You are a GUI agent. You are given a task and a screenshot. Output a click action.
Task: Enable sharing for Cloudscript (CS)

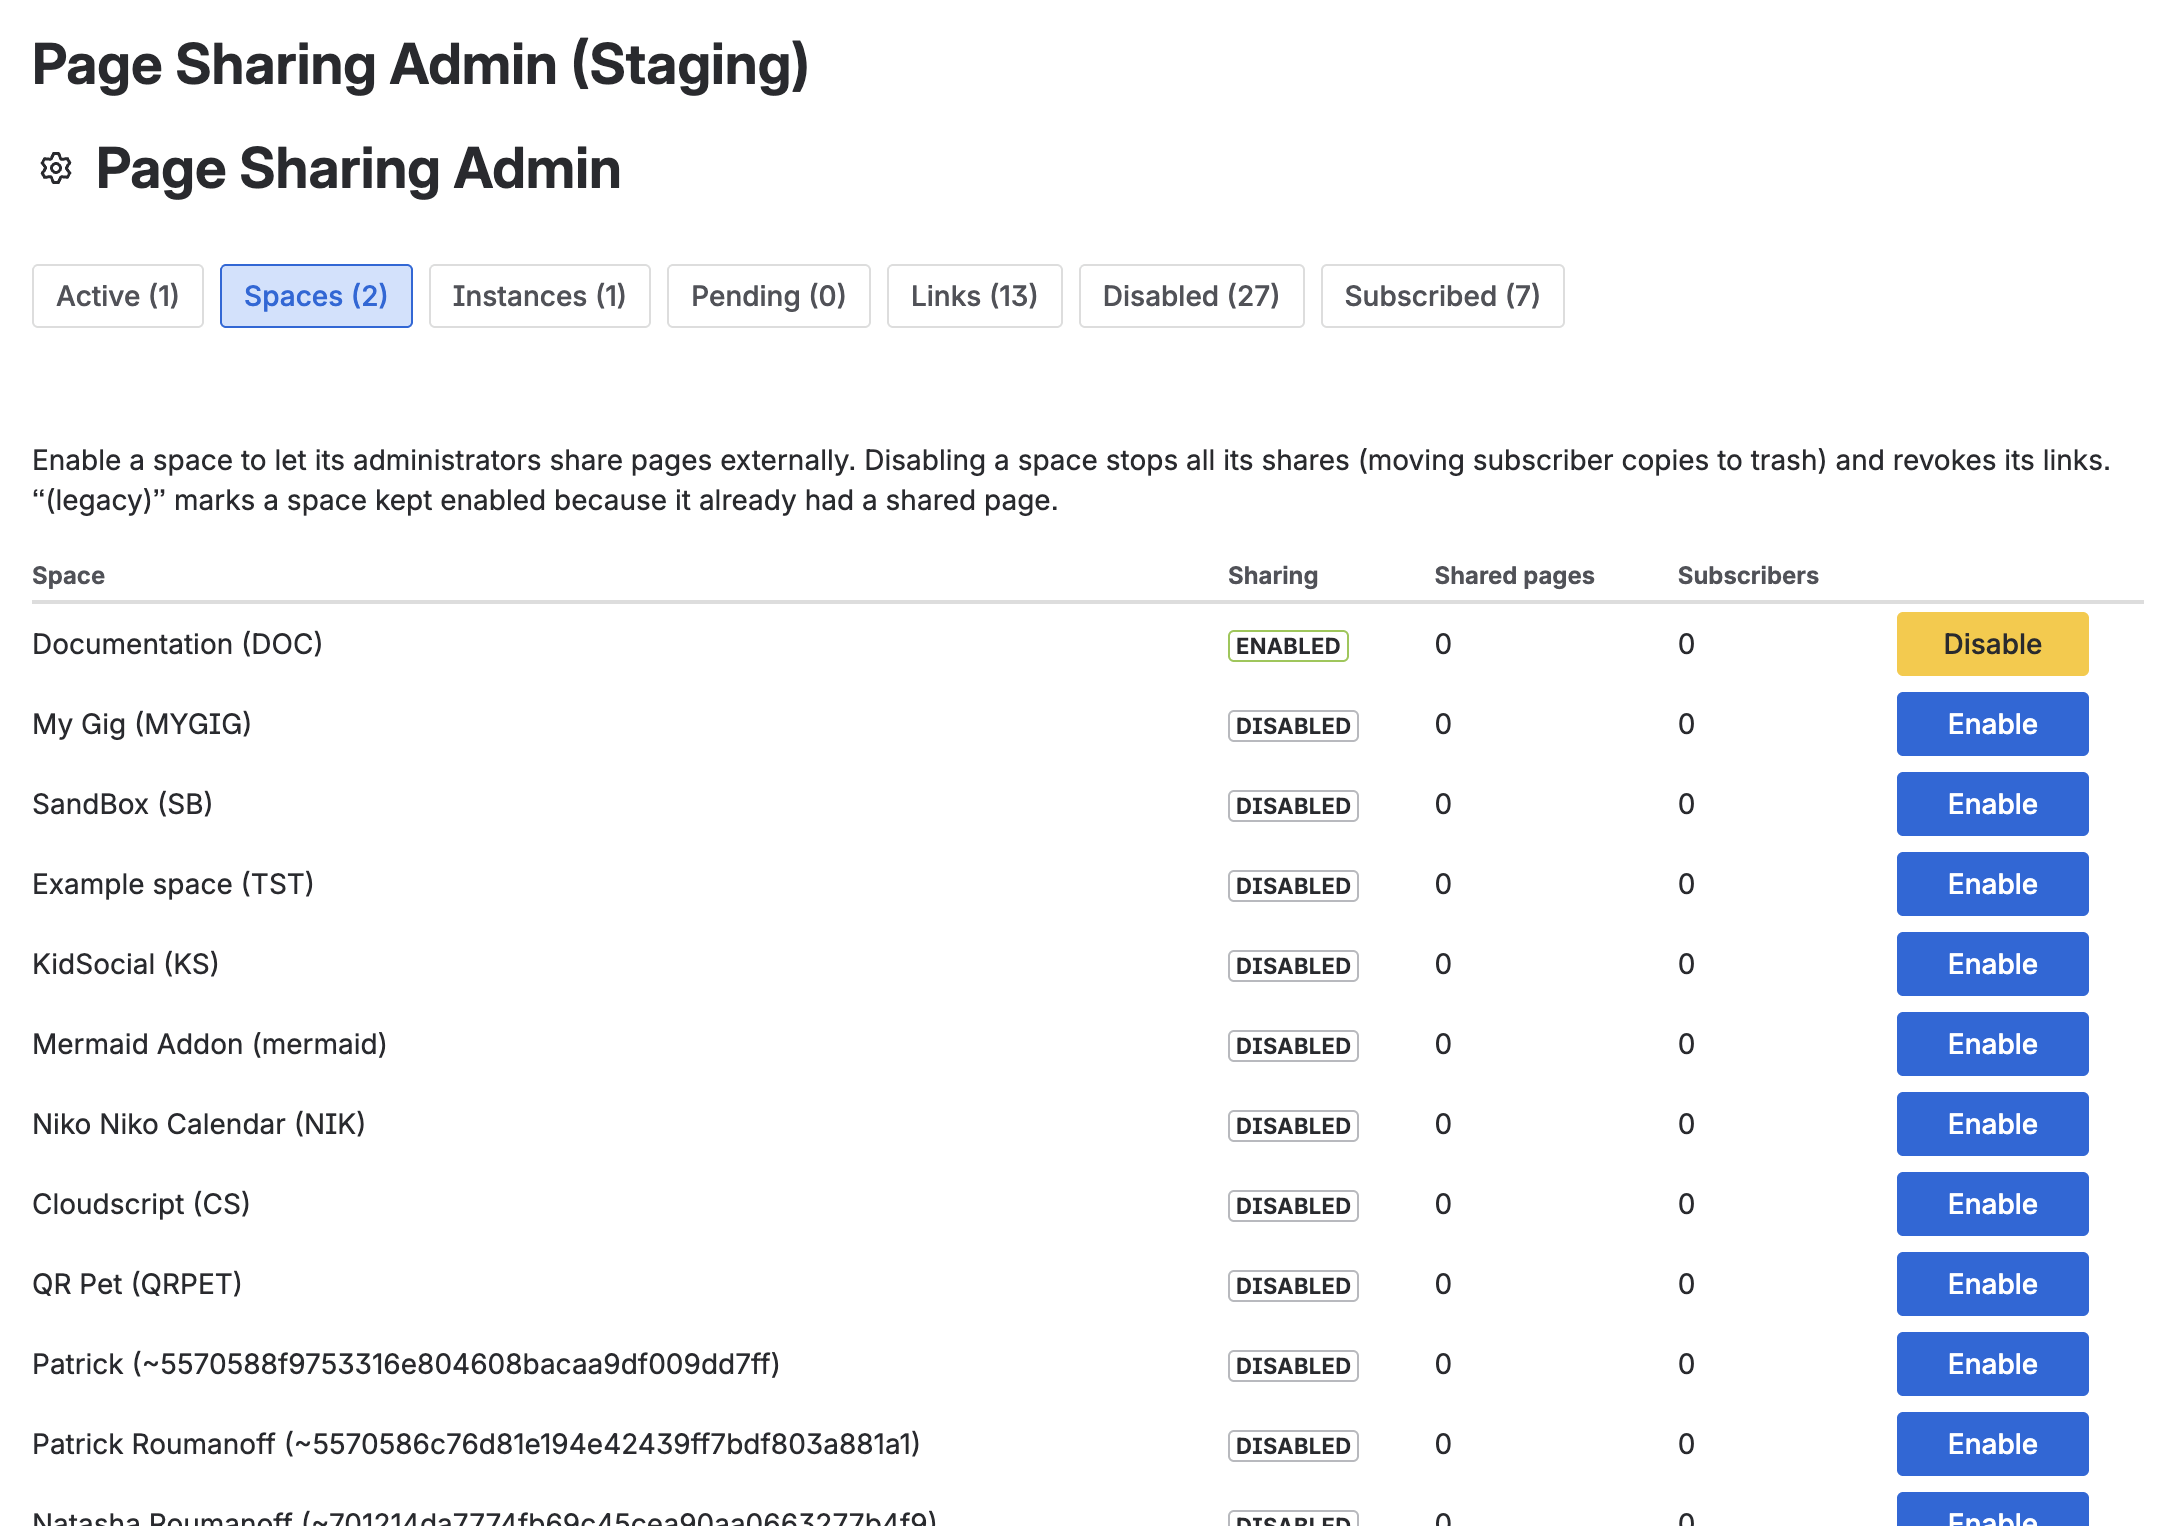pyautogui.click(x=1993, y=1204)
